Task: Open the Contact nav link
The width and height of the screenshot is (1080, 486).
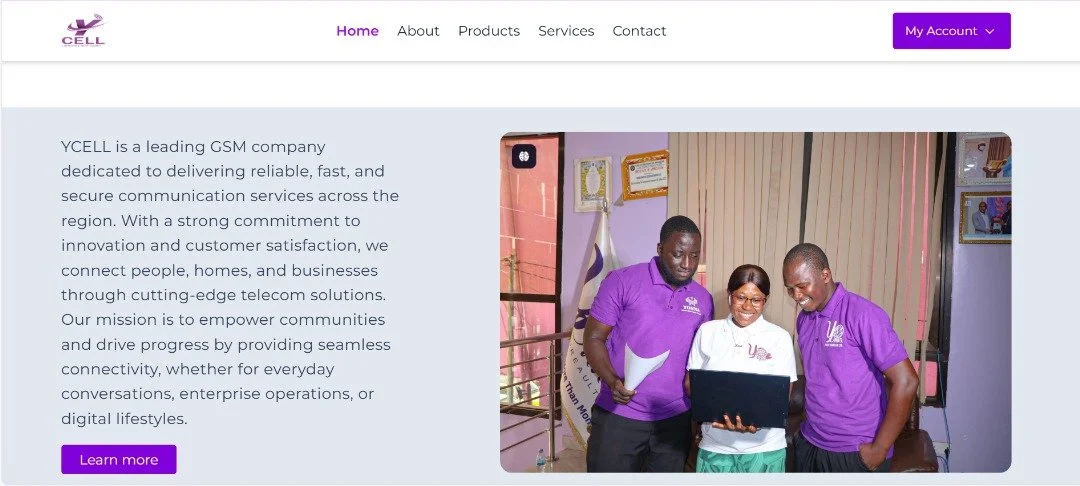Action: click(x=639, y=31)
